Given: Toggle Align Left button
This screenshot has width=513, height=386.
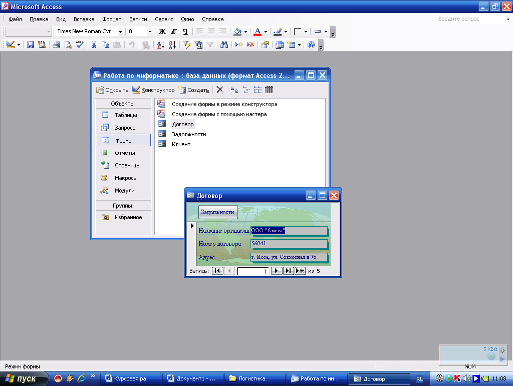Looking at the screenshot, I should point(200,32).
